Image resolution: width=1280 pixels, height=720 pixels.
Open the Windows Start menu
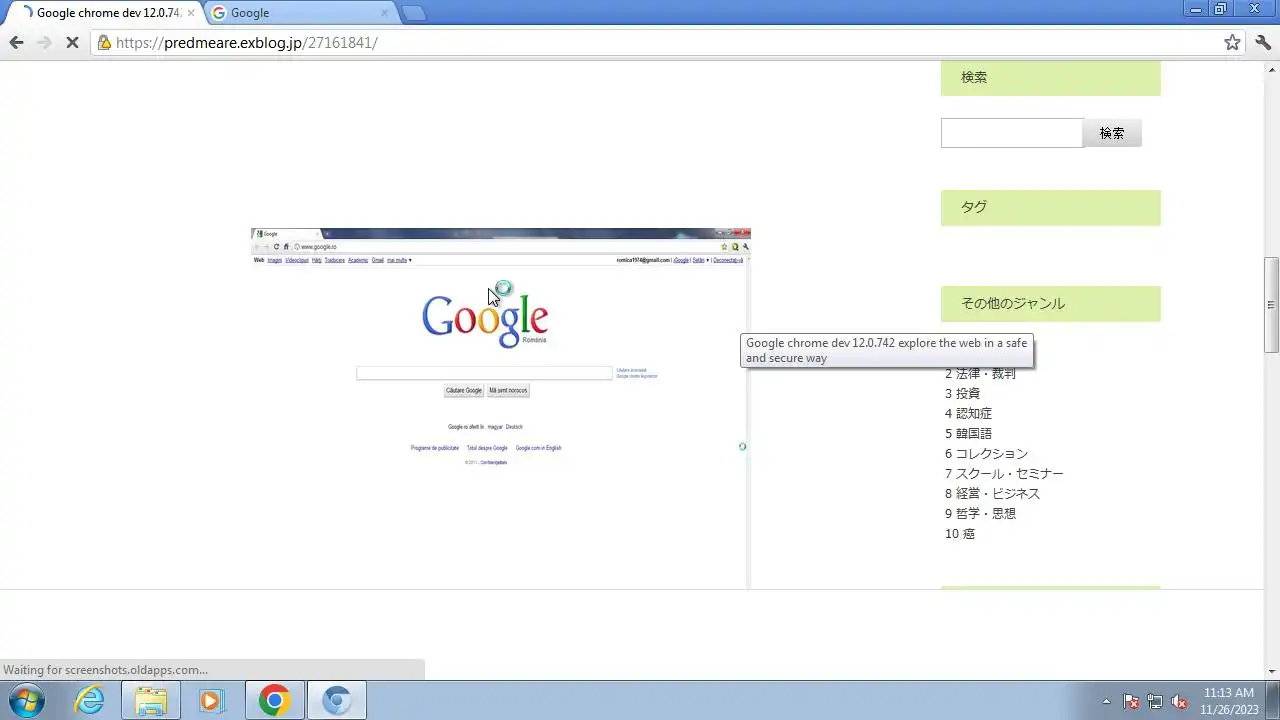26,700
